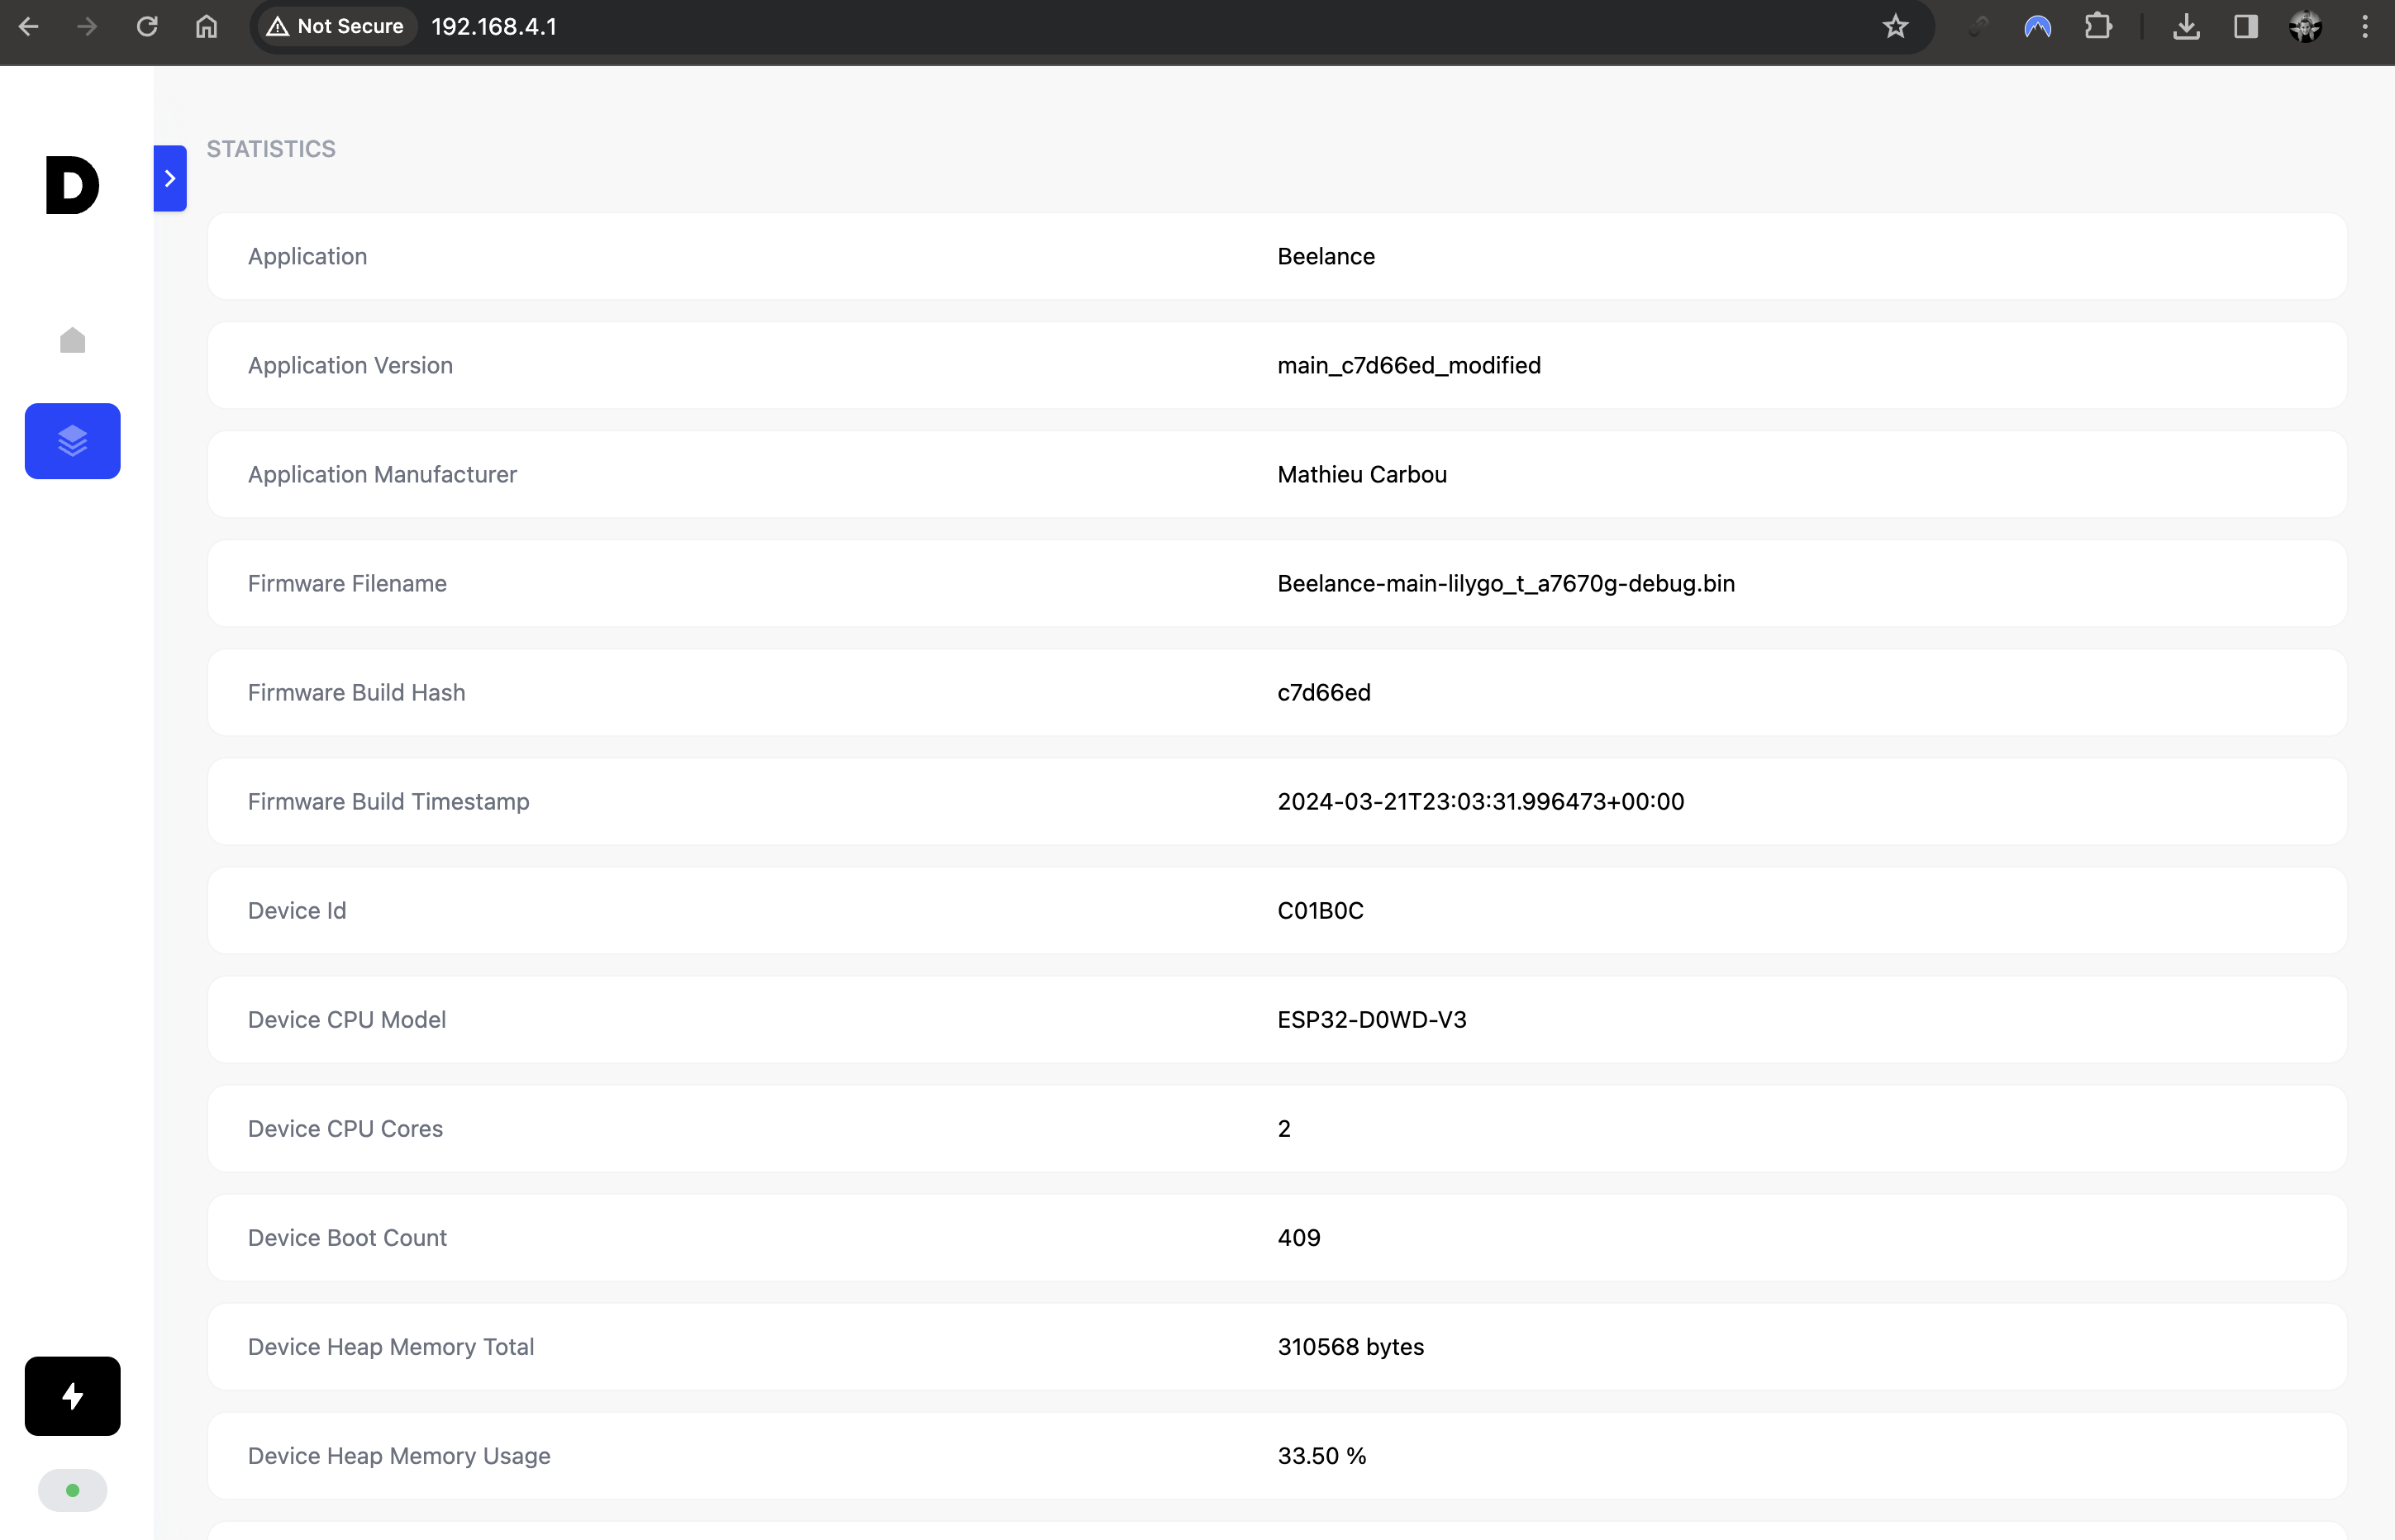The width and height of the screenshot is (2395, 1540).
Task: Click the blue arc extension icon
Action: (x=2037, y=27)
